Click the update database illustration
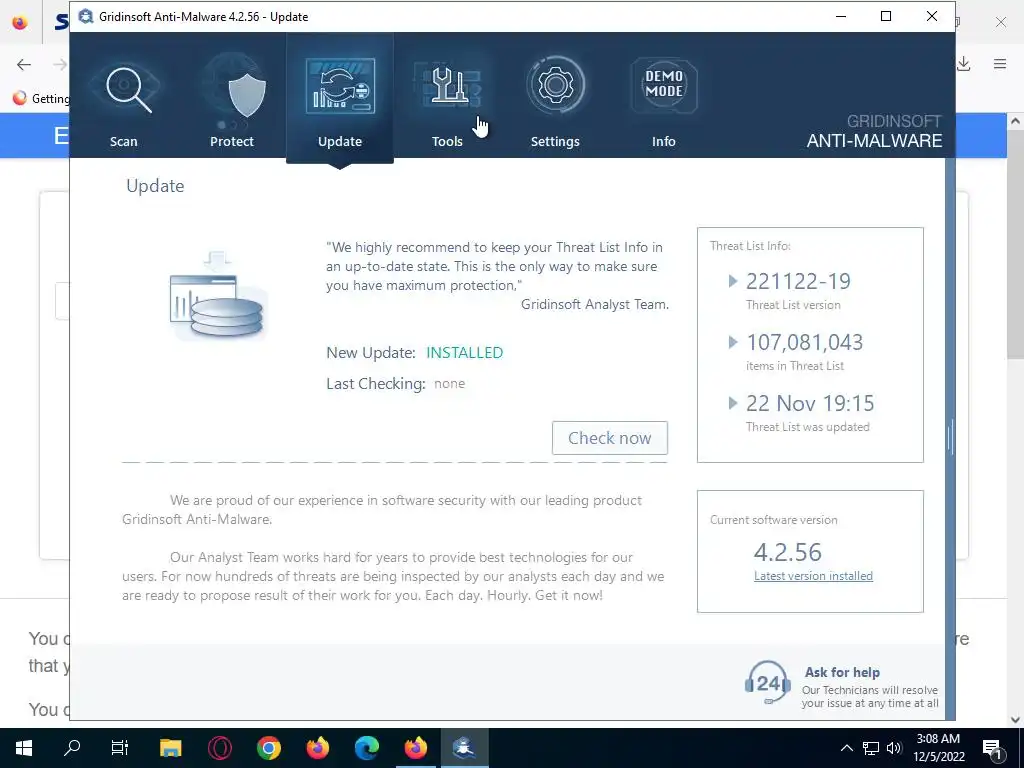This screenshot has width=1024, height=768. (x=217, y=296)
